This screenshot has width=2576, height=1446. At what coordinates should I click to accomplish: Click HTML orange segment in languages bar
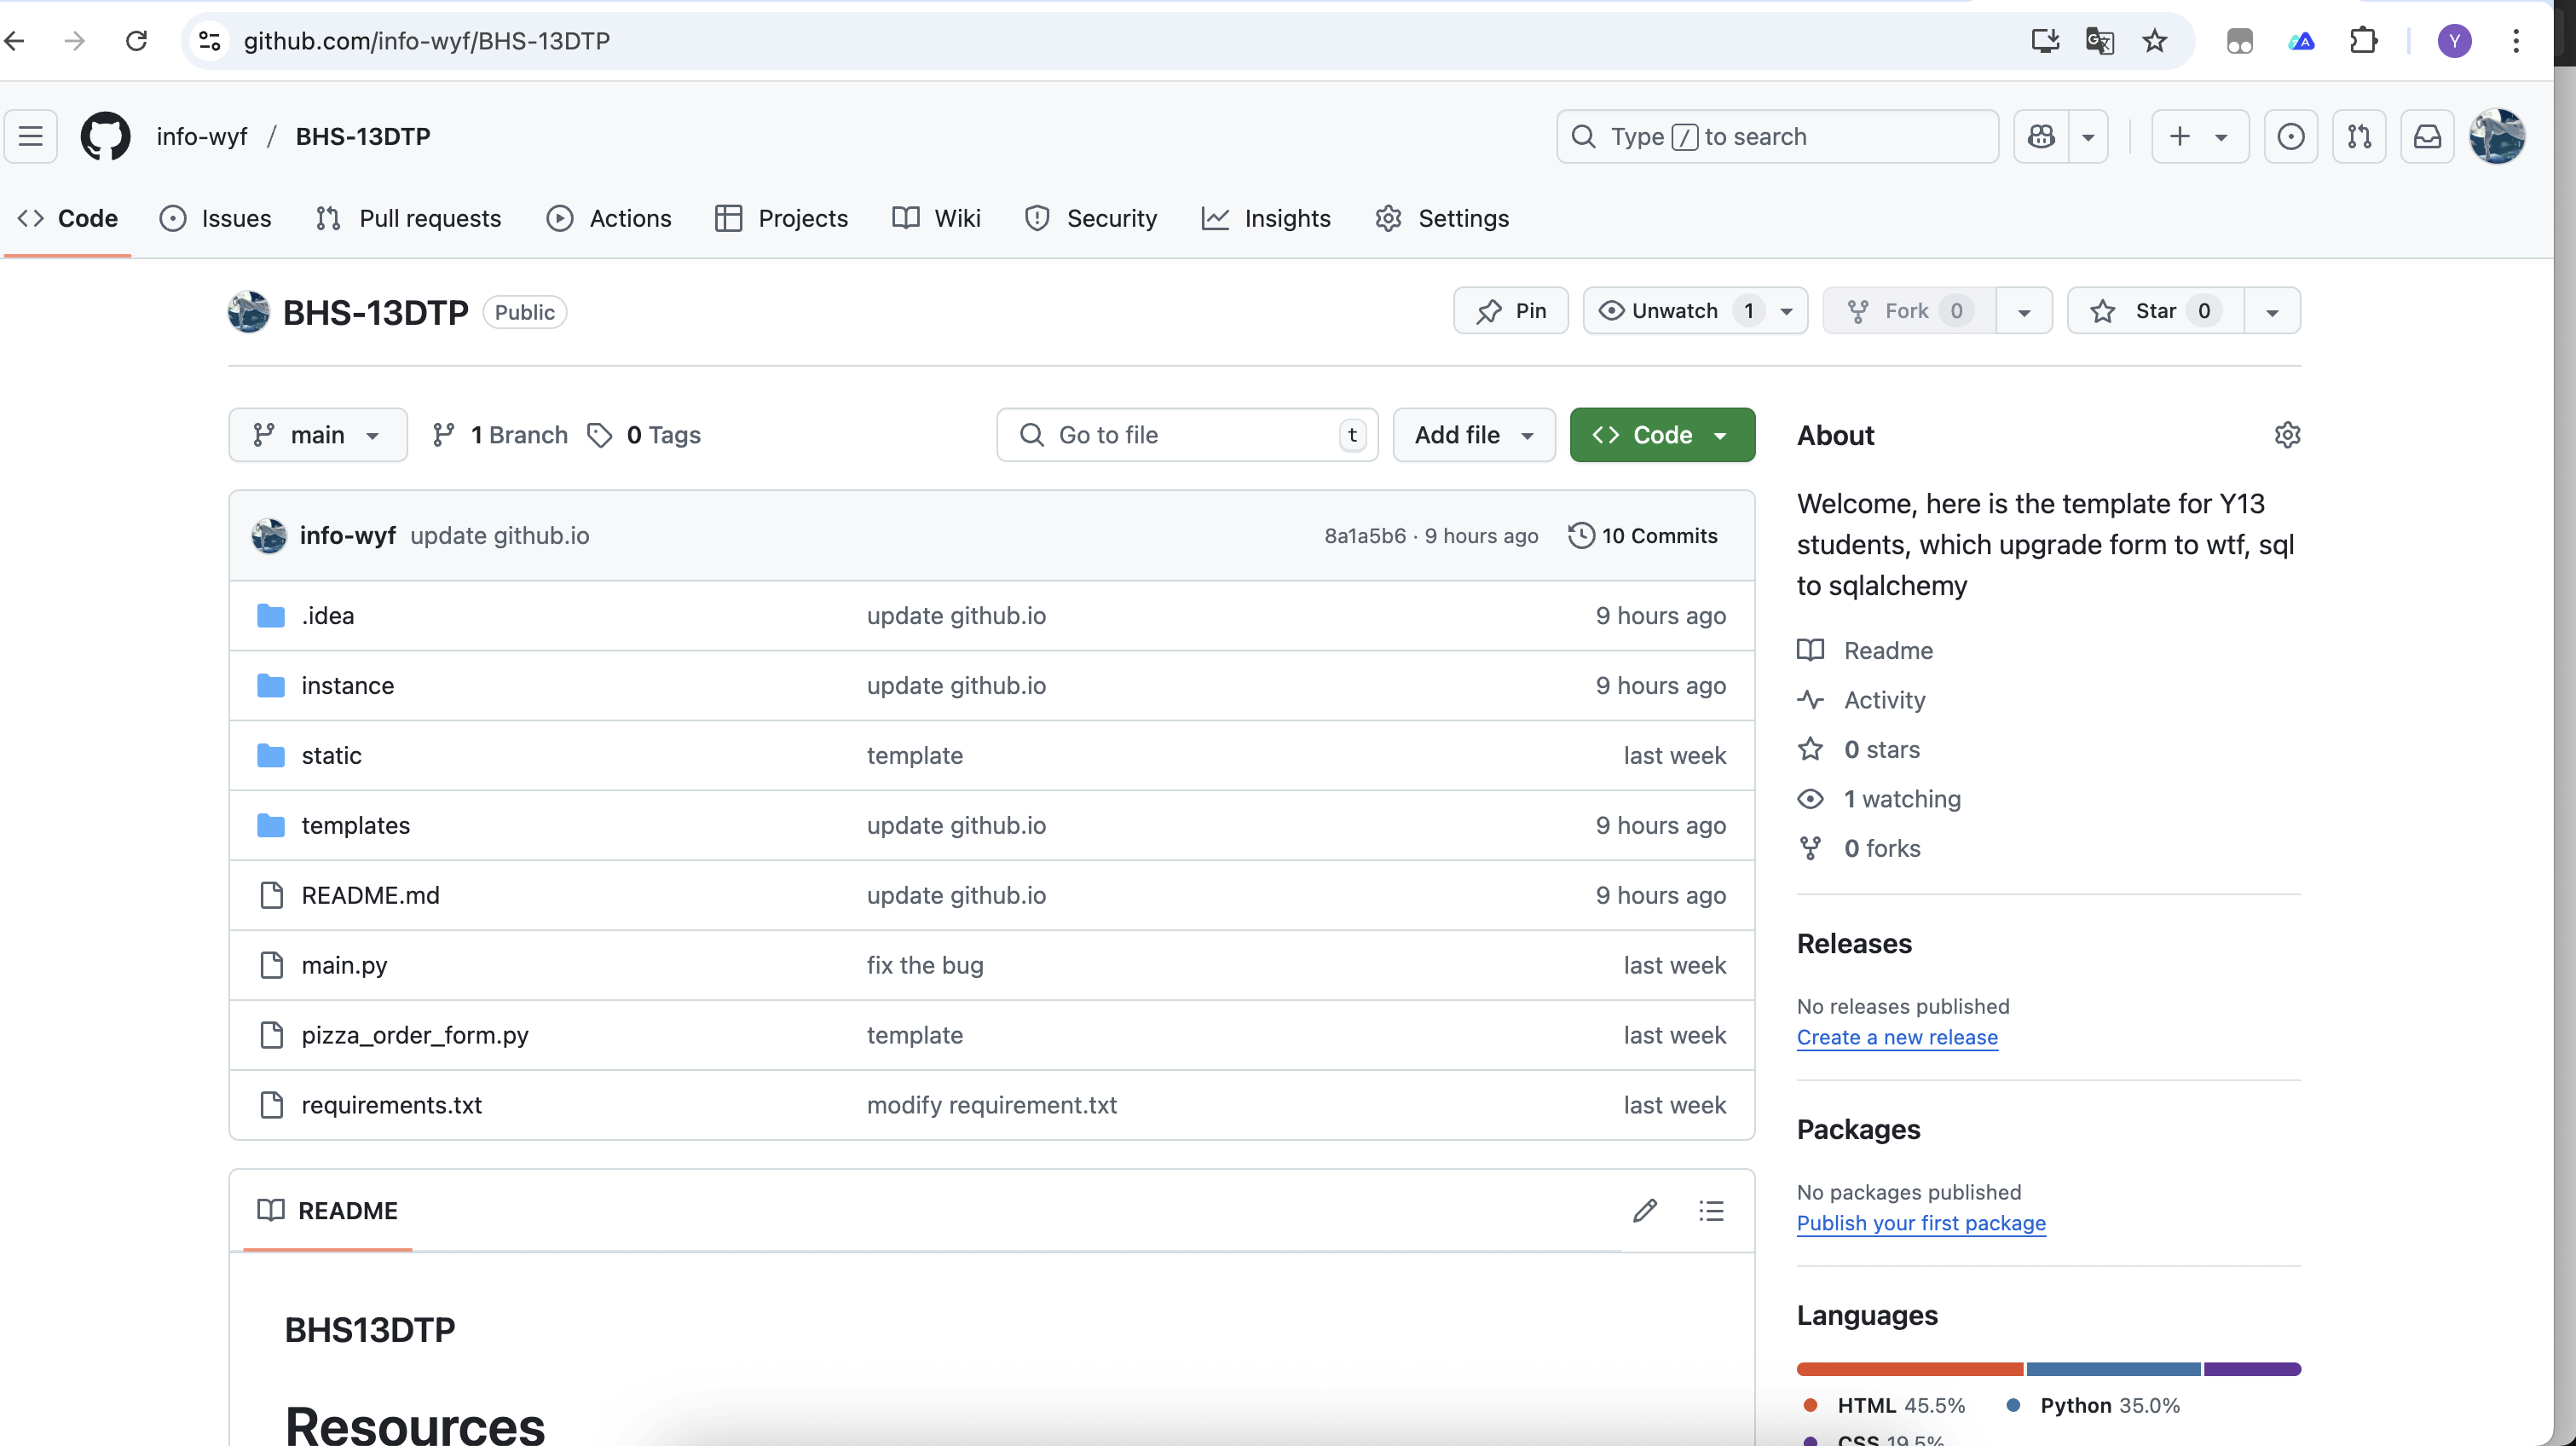[1910, 1369]
